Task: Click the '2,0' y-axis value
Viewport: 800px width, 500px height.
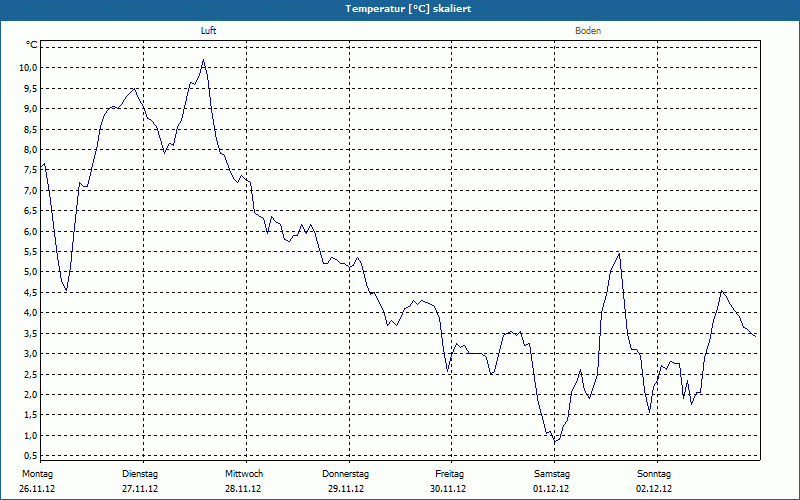Action: (x=30, y=394)
